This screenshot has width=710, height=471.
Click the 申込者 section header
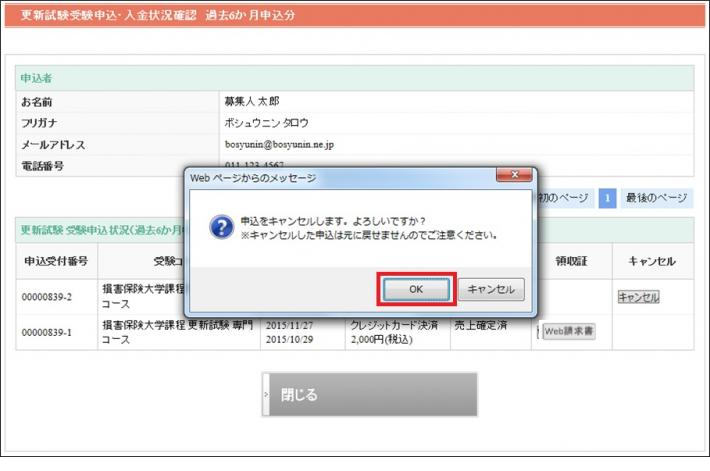(x=34, y=78)
